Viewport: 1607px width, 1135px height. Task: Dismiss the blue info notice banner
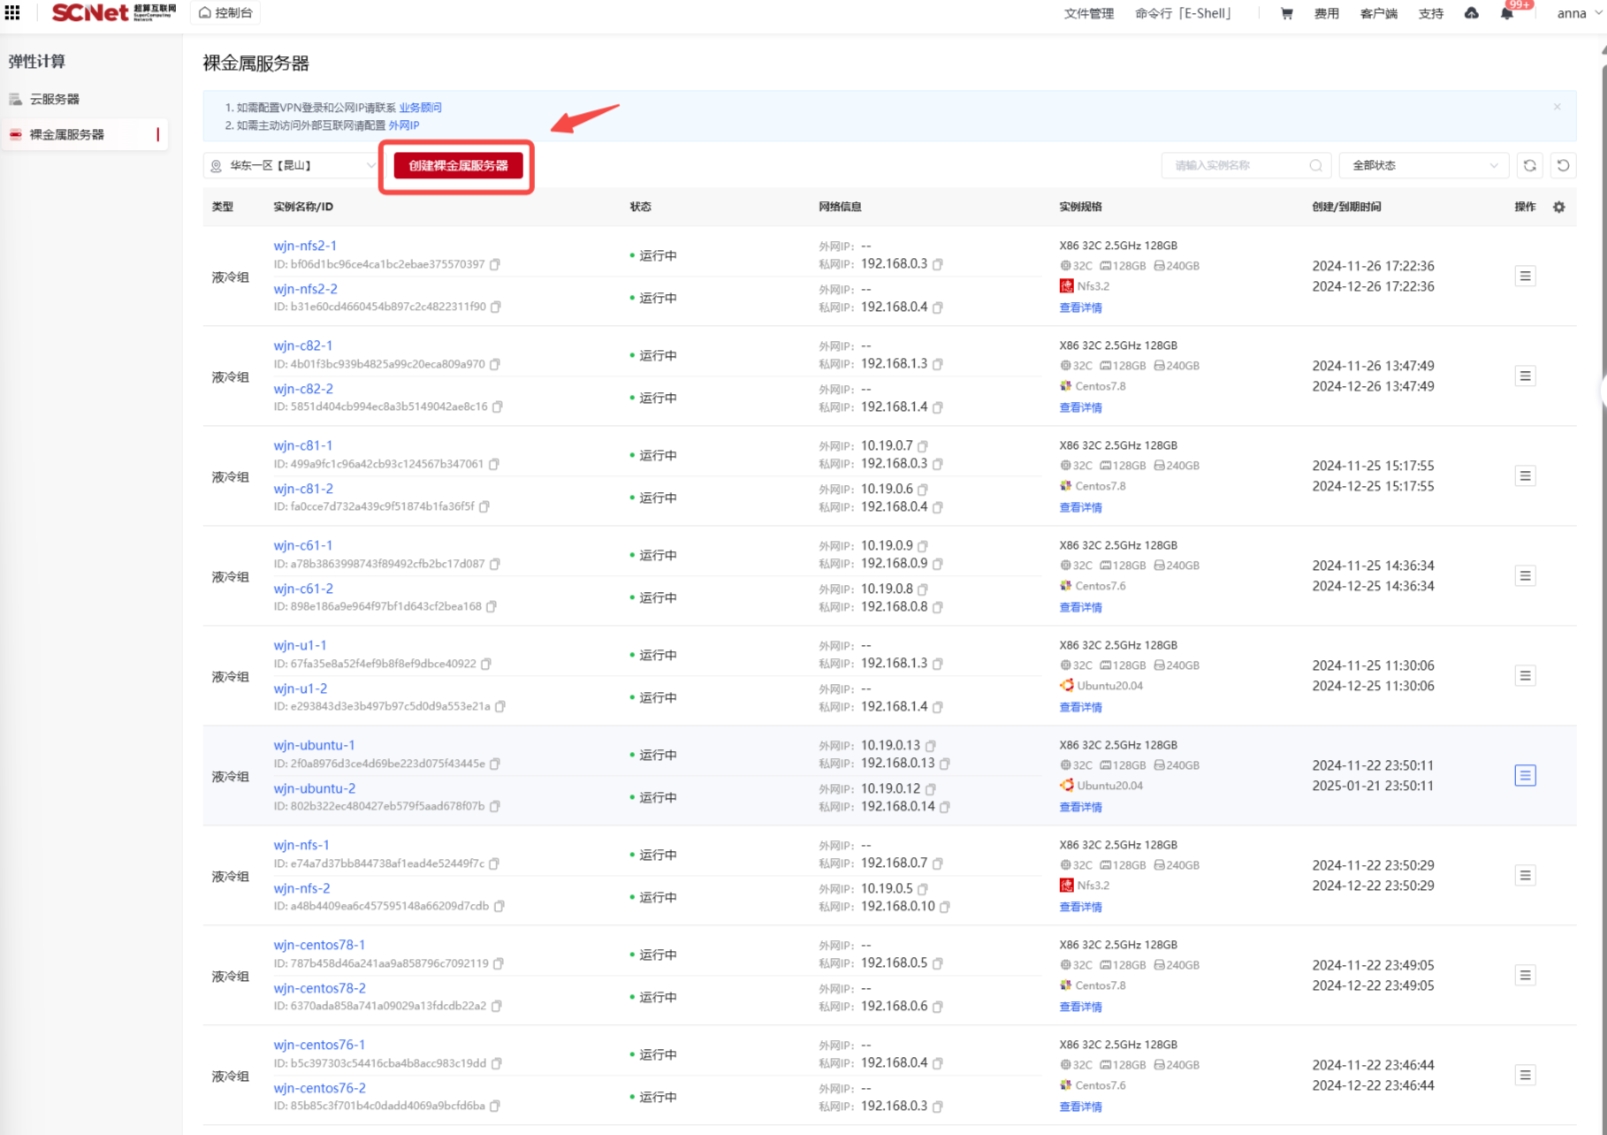tap(1556, 107)
